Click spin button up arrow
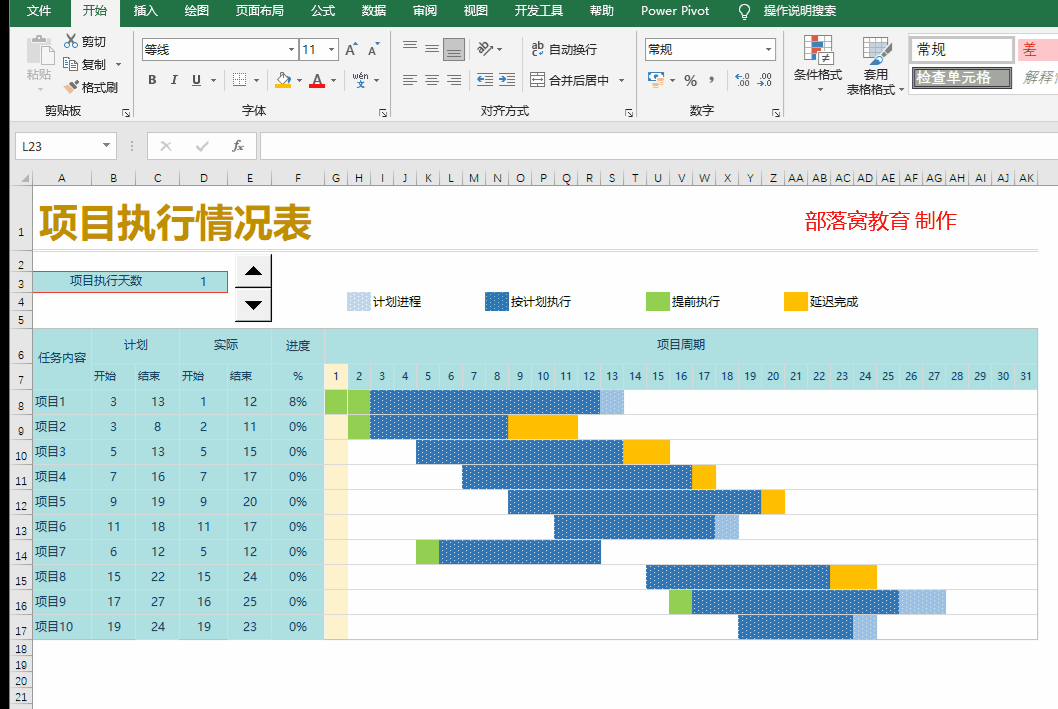This screenshot has height=709, width=1058. click(253, 271)
